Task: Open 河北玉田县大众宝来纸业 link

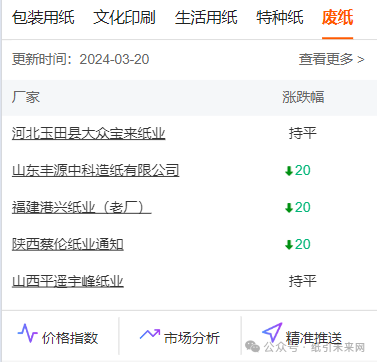Action: [89, 133]
